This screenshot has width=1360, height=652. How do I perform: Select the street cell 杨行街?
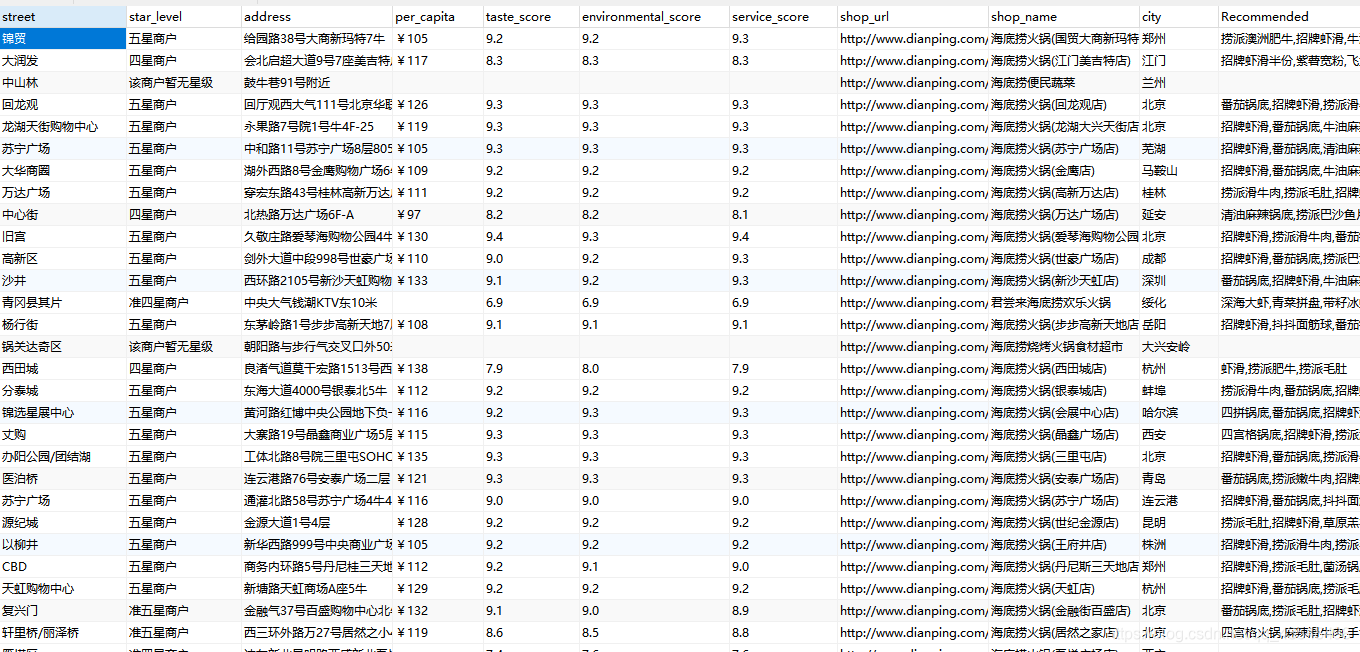pos(63,324)
